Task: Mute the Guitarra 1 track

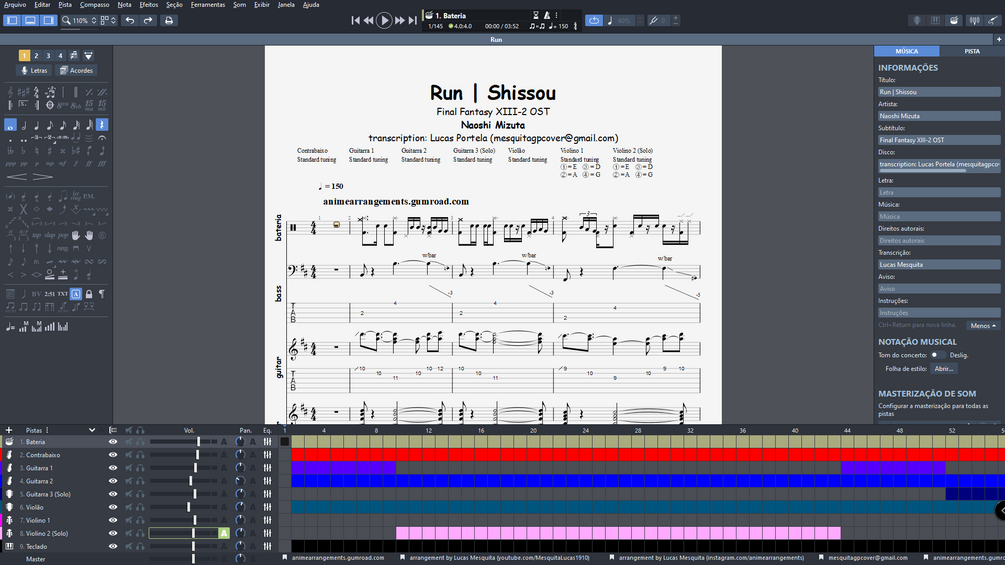Action: coord(129,468)
